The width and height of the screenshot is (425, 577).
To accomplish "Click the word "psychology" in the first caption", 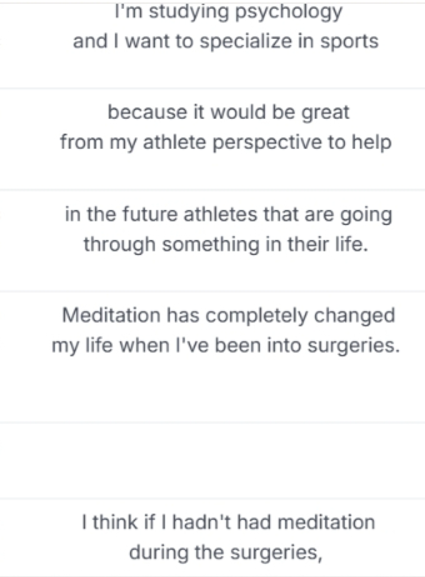I will pyautogui.click(x=289, y=13).
